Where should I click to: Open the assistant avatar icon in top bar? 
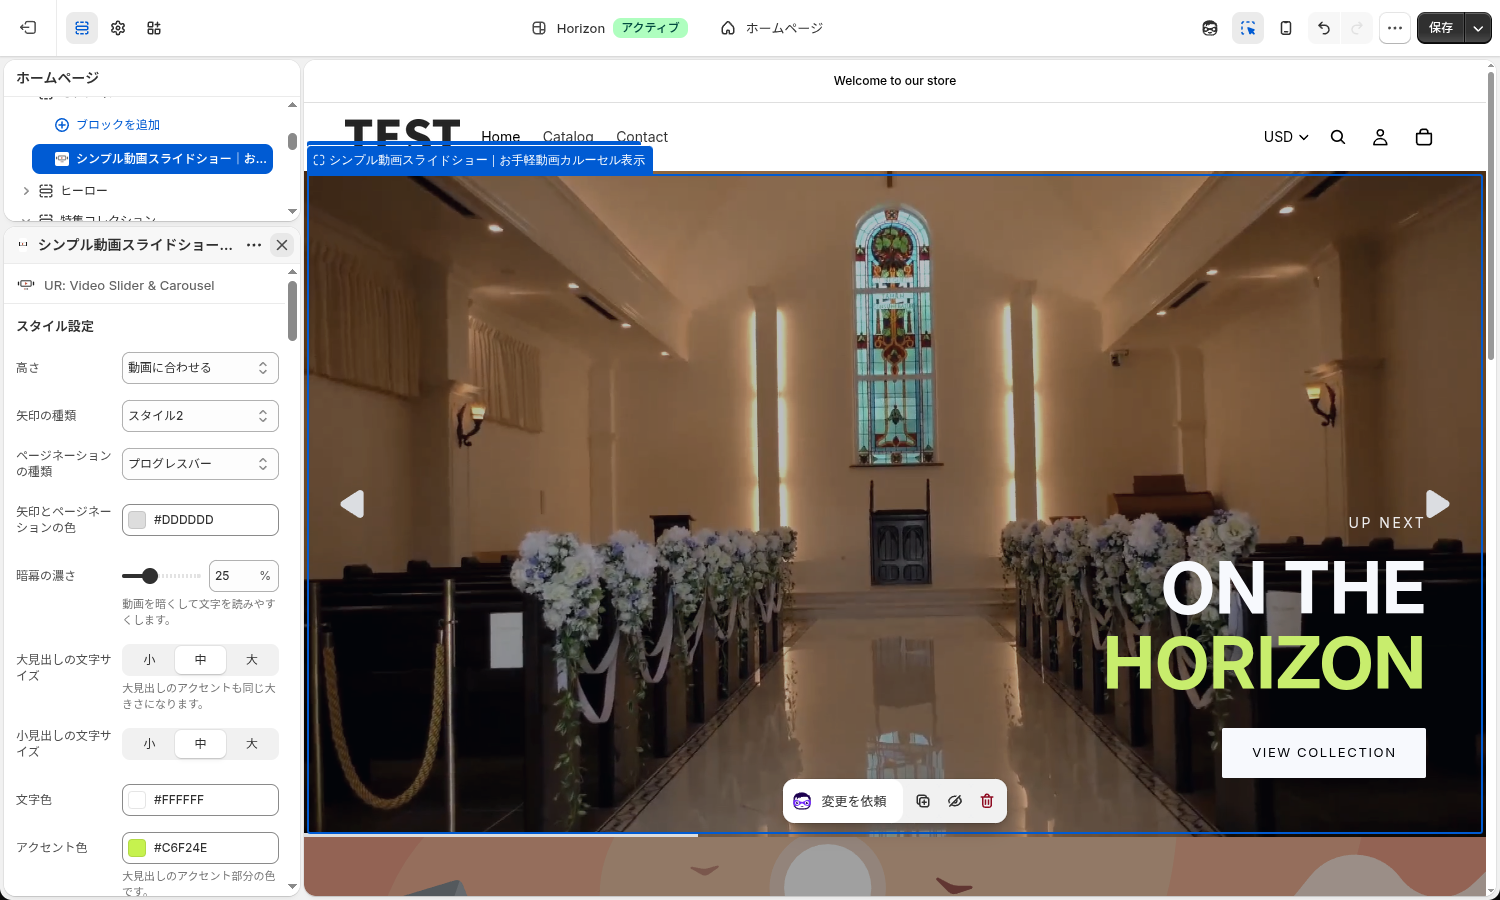(x=1210, y=28)
